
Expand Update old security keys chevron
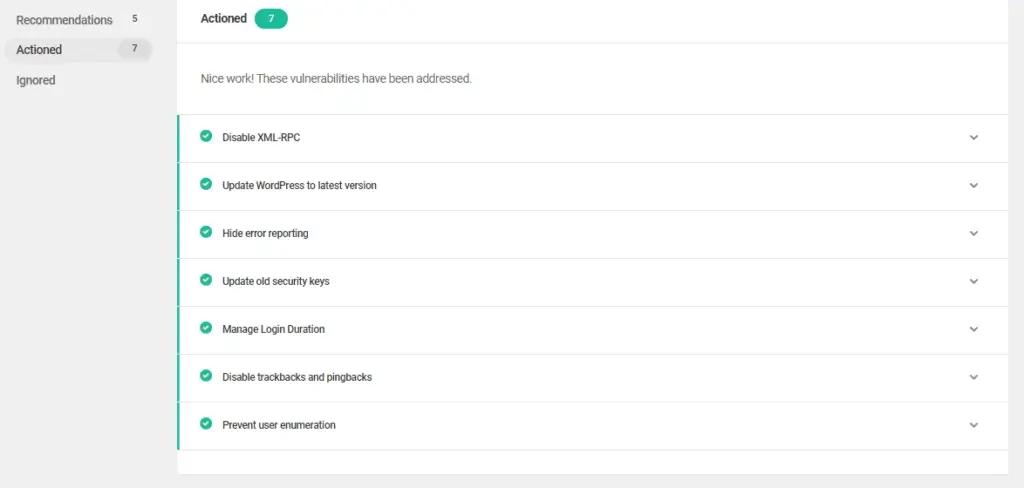click(974, 282)
